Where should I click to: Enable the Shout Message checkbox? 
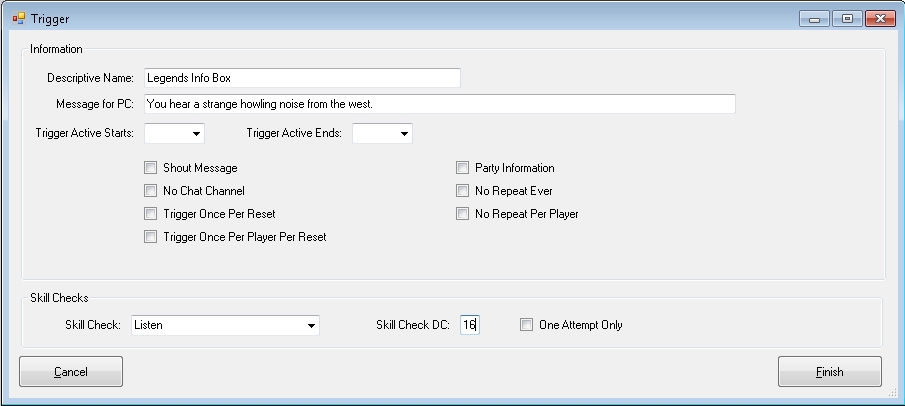[151, 168]
